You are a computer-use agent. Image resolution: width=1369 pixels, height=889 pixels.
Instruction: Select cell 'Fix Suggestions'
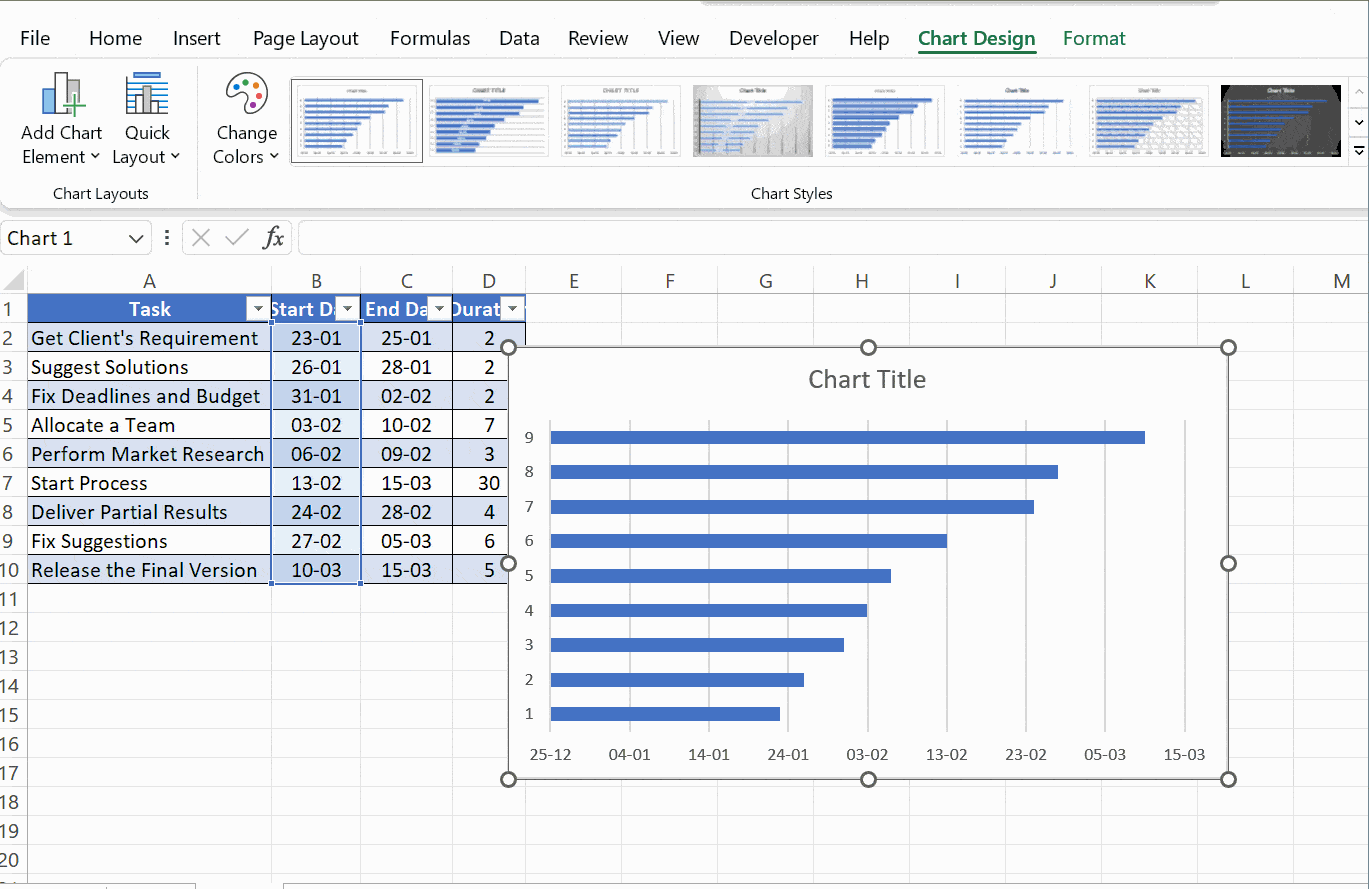[x=149, y=541]
